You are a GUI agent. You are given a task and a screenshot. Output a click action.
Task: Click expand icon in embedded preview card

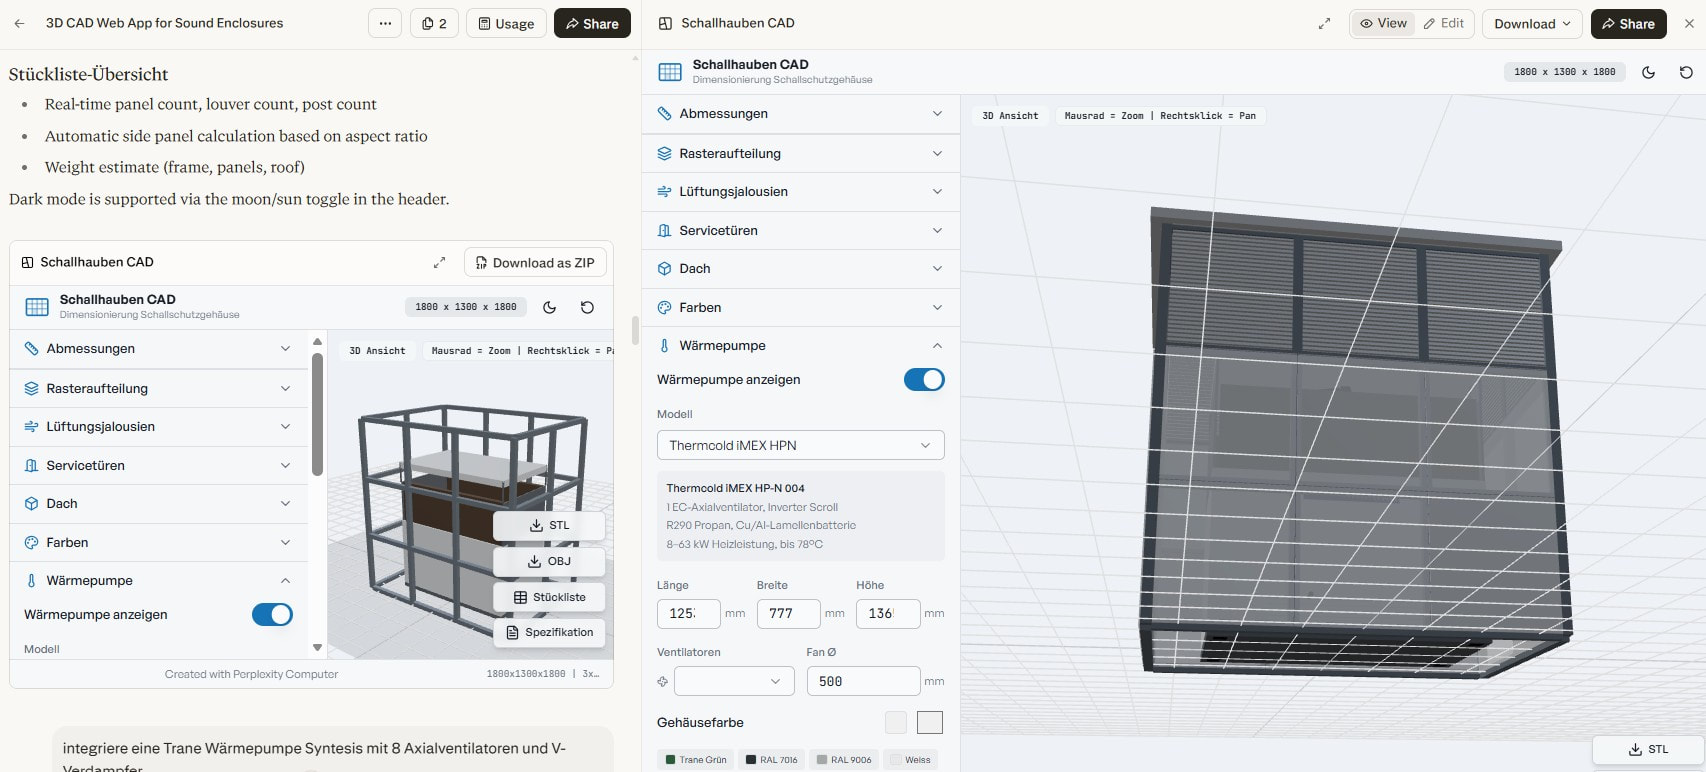coord(439,262)
